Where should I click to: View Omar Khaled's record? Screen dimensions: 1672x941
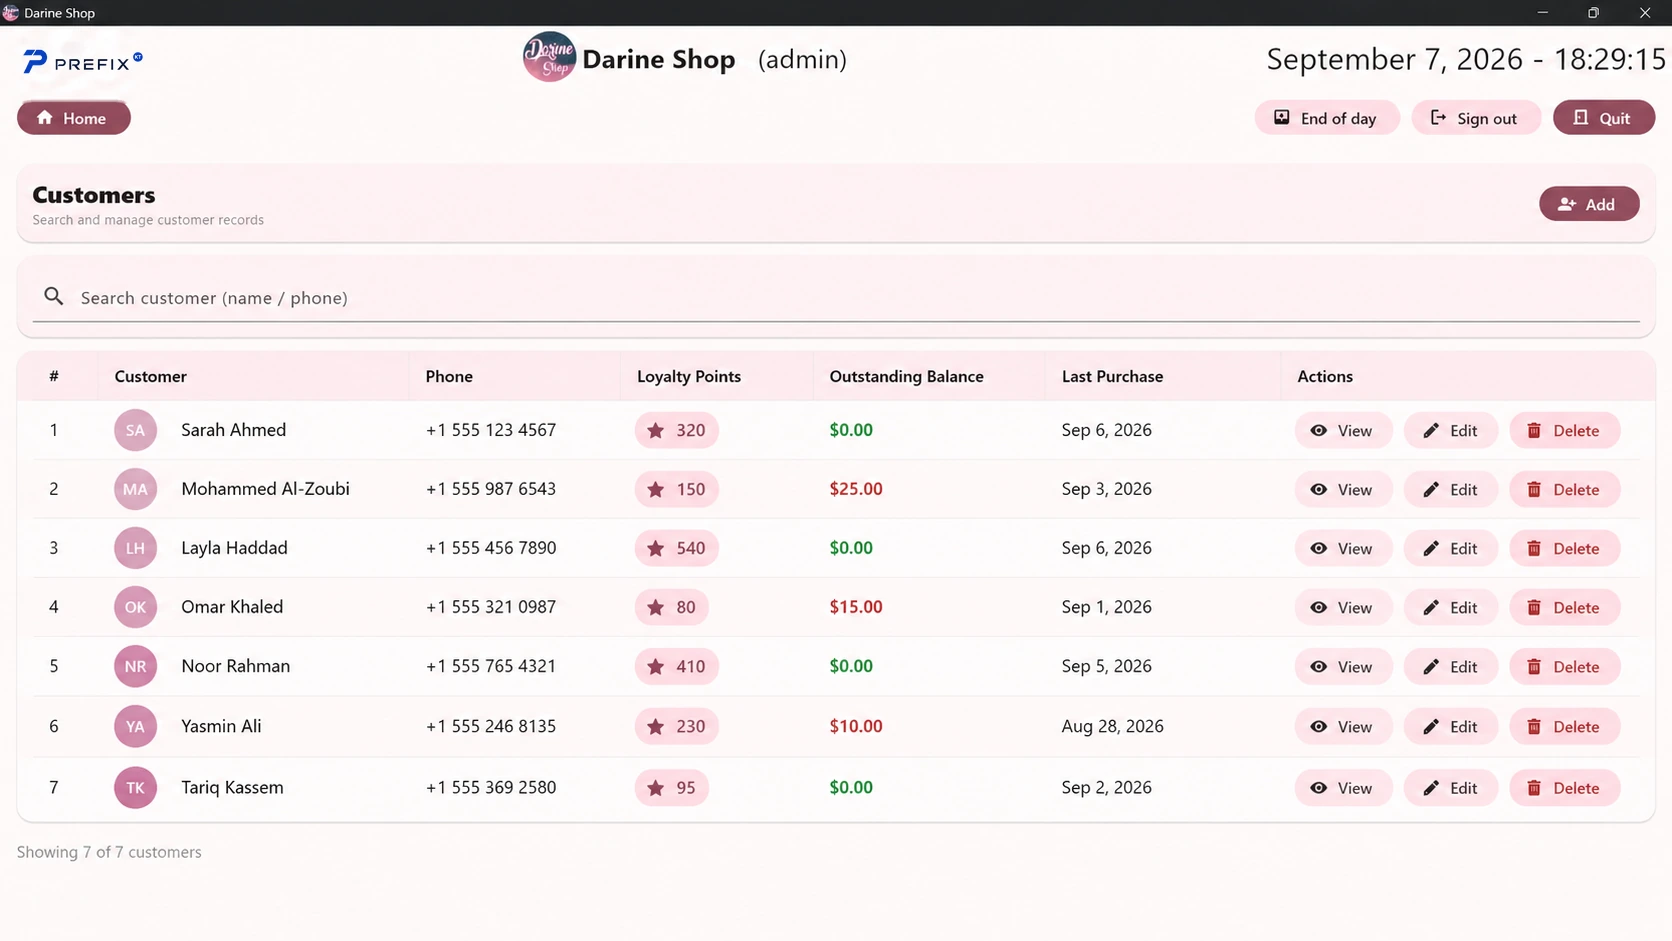point(1343,608)
